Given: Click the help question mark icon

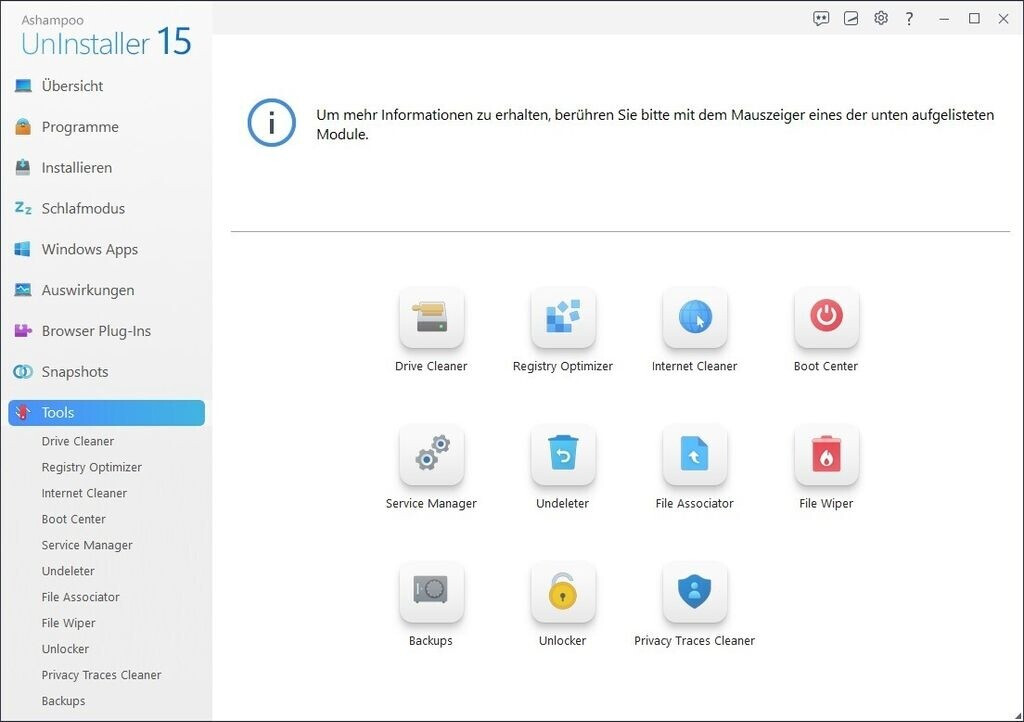Looking at the screenshot, I should pos(909,18).
